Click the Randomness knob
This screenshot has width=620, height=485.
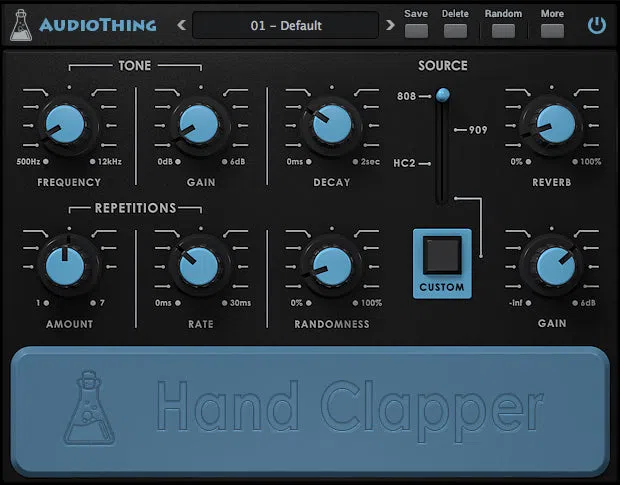pos(332,266)
